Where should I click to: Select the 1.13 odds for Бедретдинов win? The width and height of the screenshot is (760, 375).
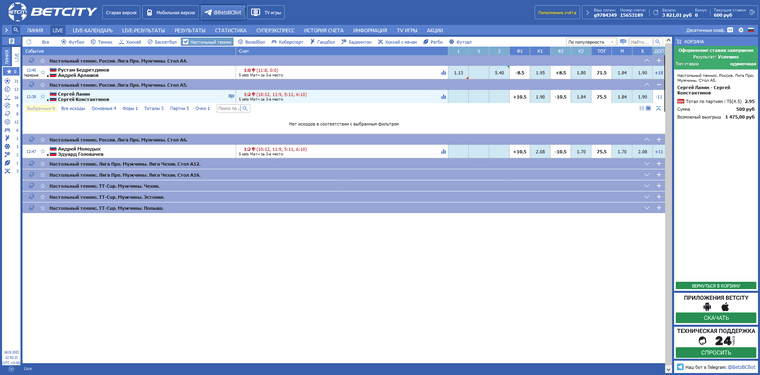458,73
